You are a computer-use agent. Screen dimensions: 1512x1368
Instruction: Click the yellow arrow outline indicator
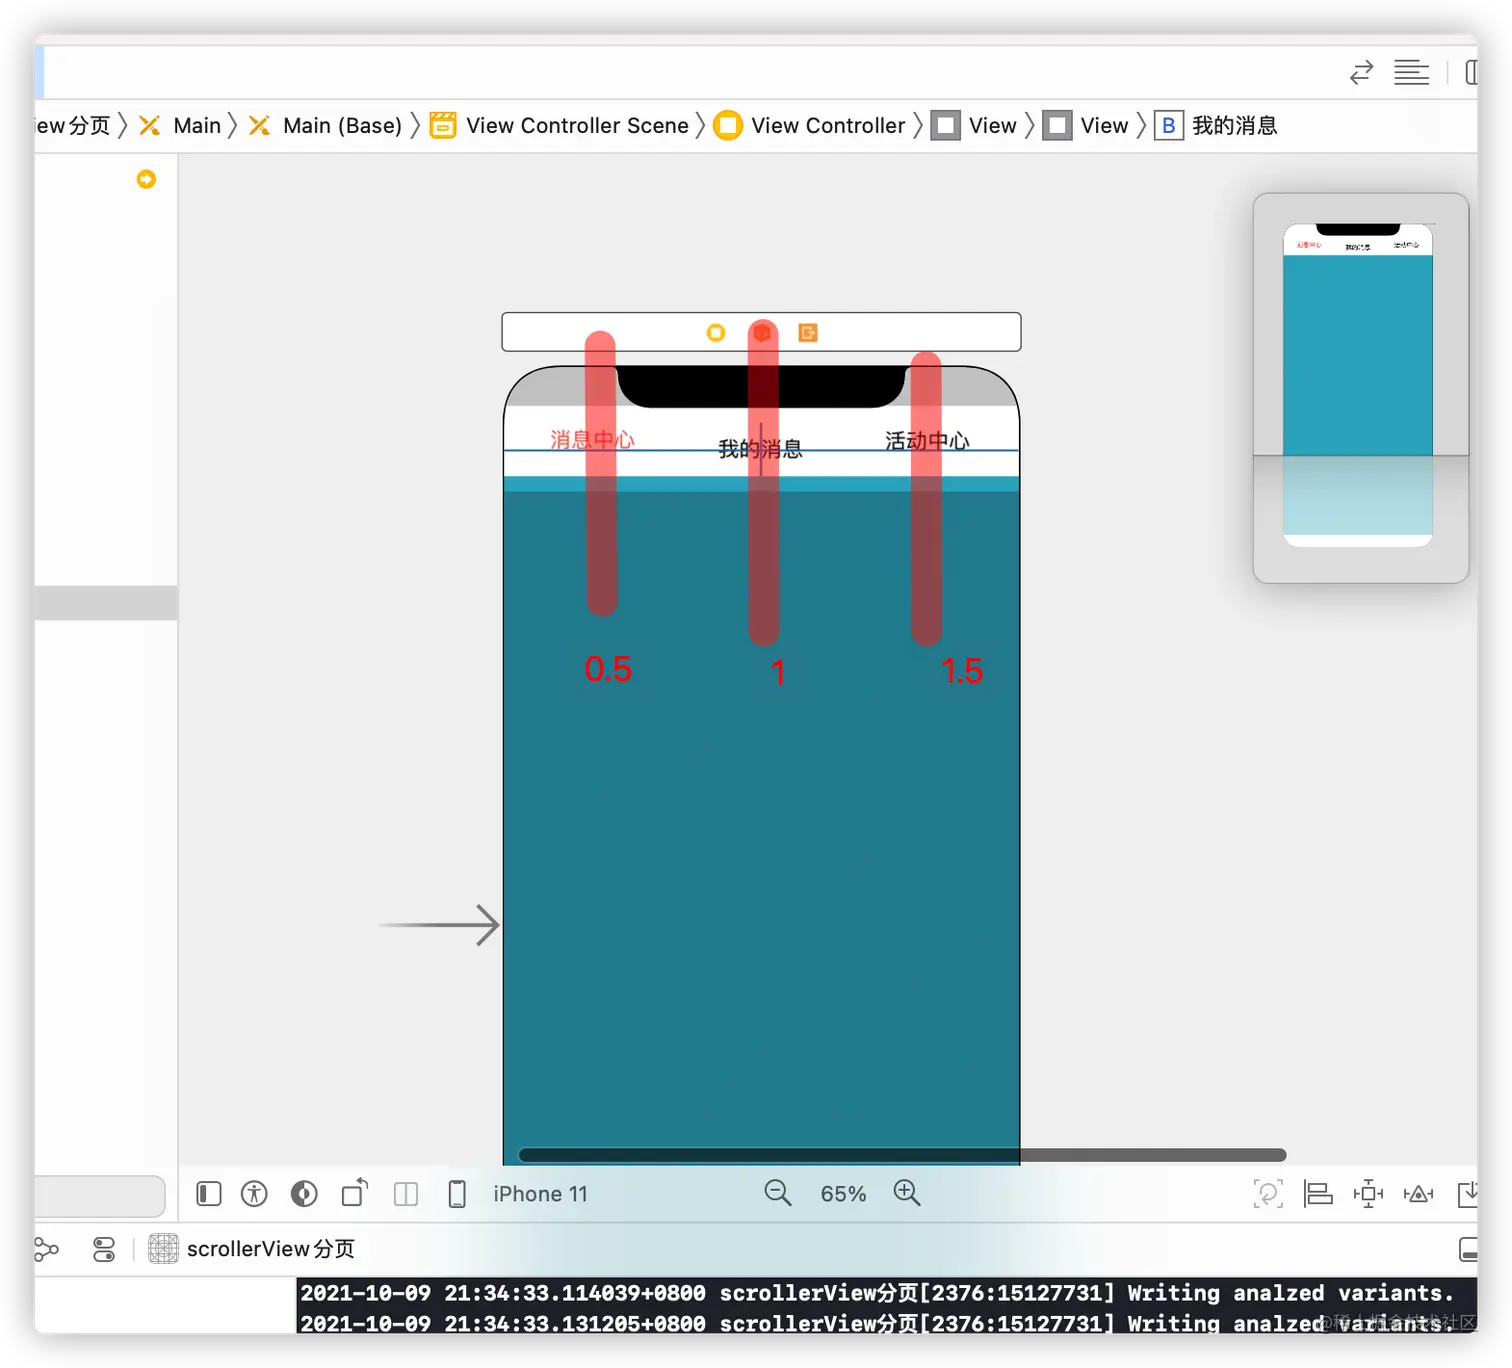coord(146,179)
